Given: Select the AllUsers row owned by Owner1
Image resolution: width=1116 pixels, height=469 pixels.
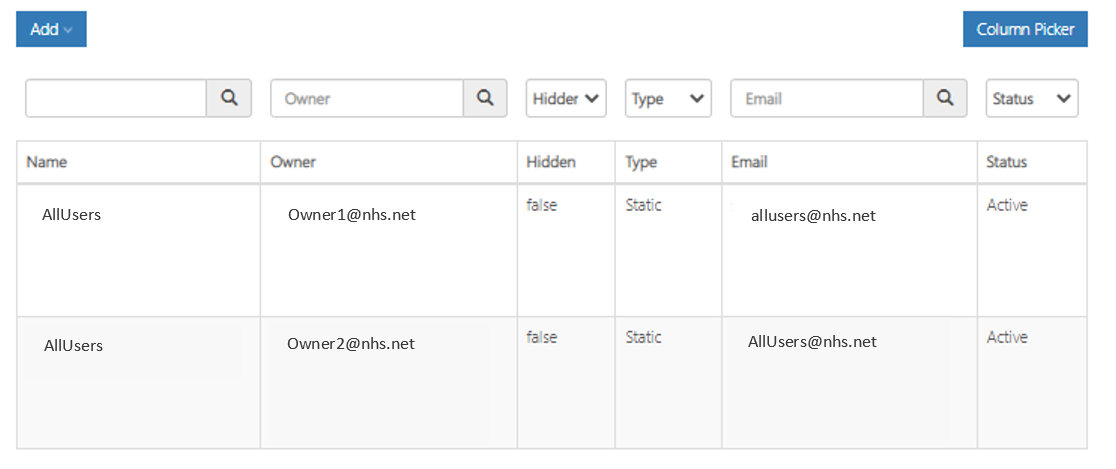Looking at the screenshot, I should click(x=552, y=251).
